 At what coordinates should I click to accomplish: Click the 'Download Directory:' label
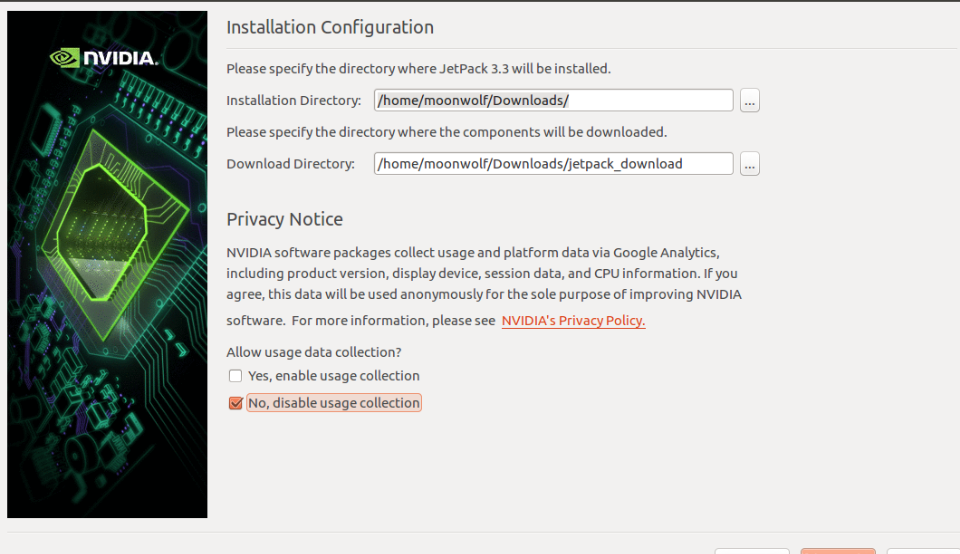point(291,164)
